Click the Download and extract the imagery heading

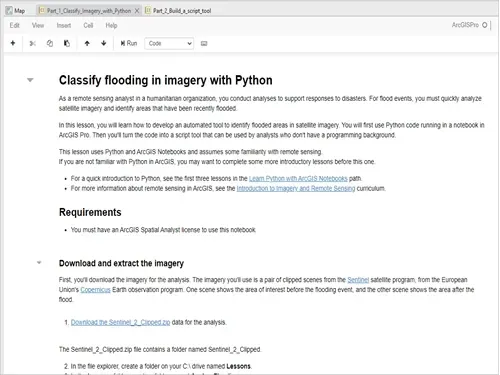pyautogui.click(x=121, y=263)
